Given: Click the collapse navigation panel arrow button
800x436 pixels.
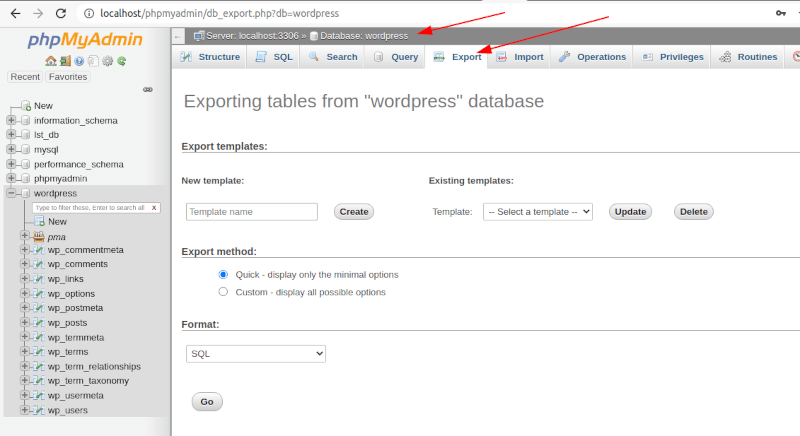Looking at the screenshot, I should 178,36.
